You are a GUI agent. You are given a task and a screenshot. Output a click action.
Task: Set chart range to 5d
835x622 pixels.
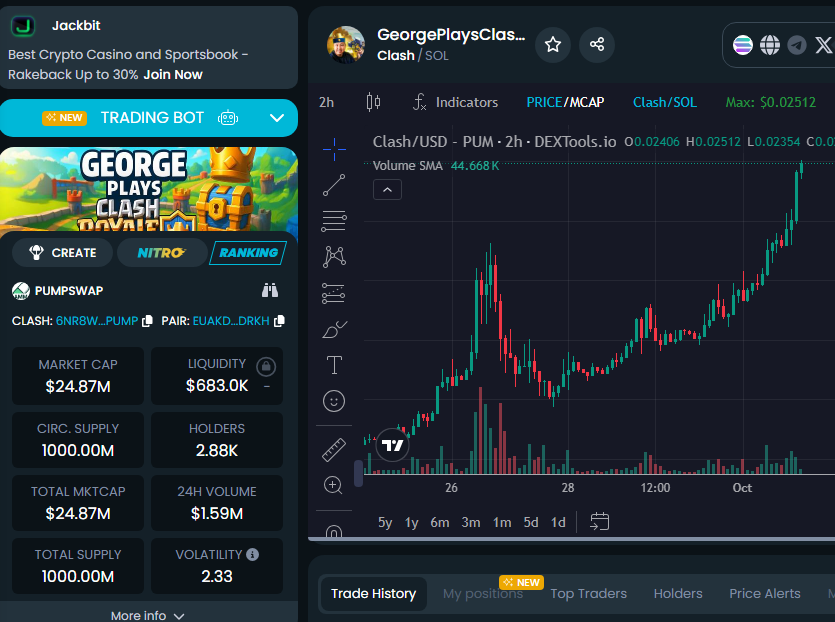tap(531, 522)
